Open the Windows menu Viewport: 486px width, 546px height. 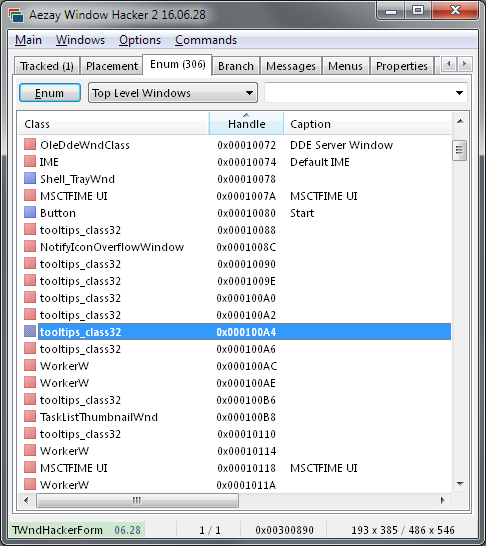80,40
